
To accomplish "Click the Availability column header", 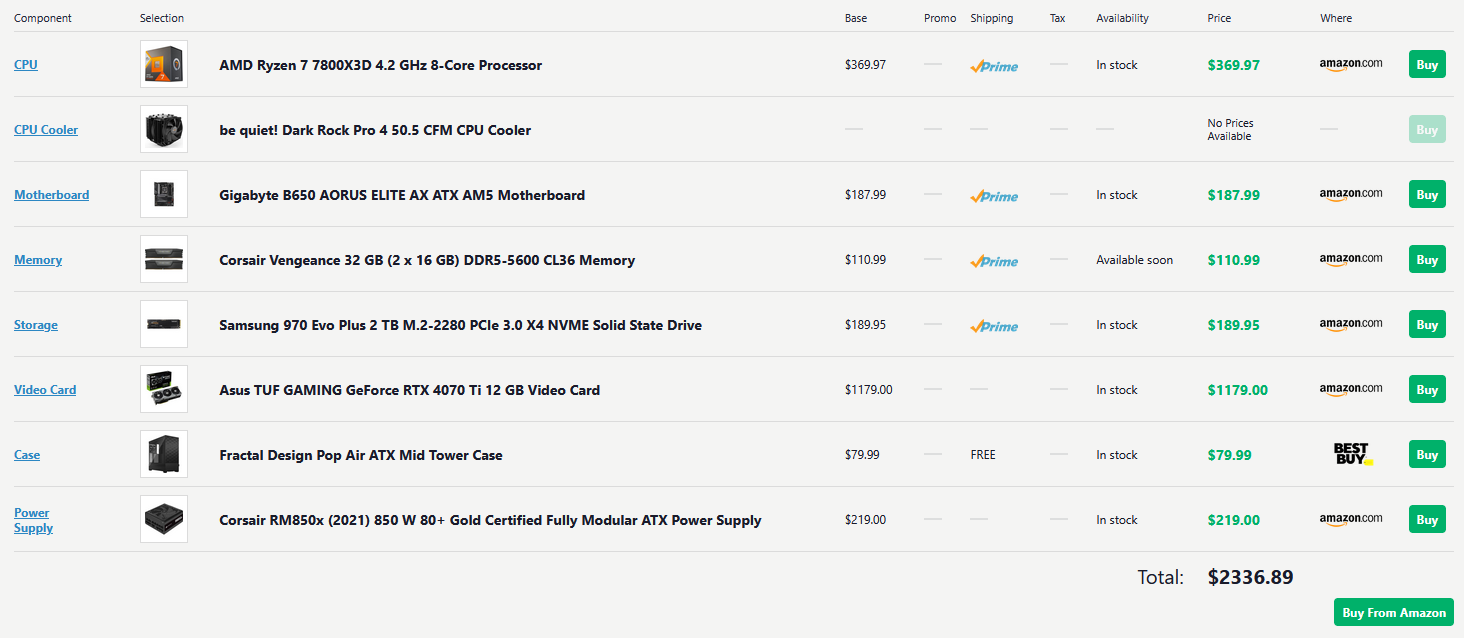I will 1122,18.
